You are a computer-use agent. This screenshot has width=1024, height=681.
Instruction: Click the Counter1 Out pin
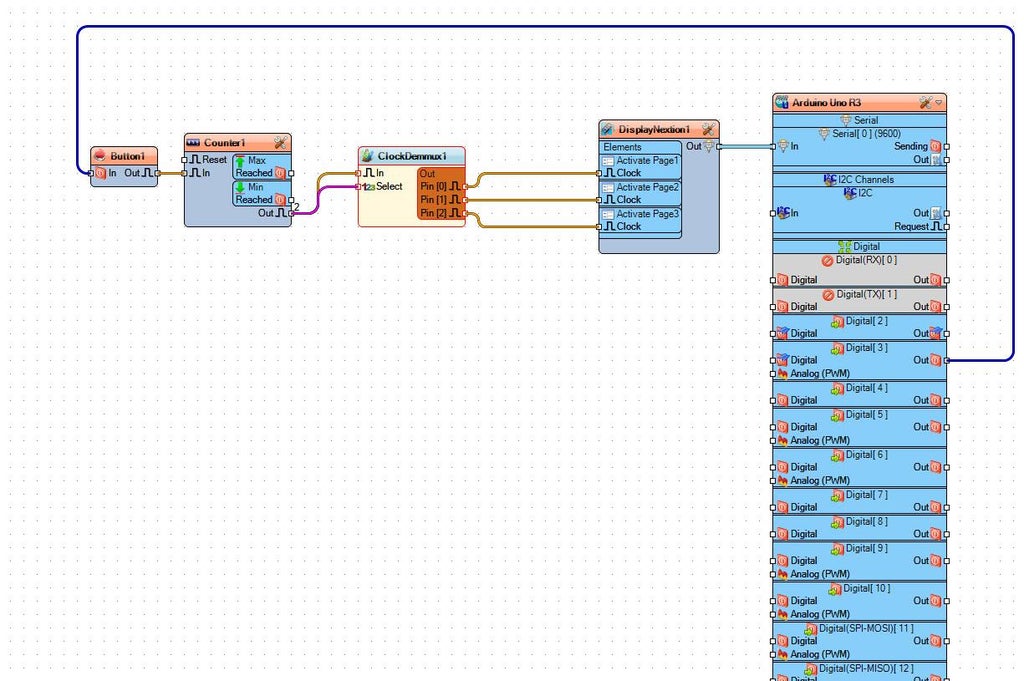[x=291, y=213]
